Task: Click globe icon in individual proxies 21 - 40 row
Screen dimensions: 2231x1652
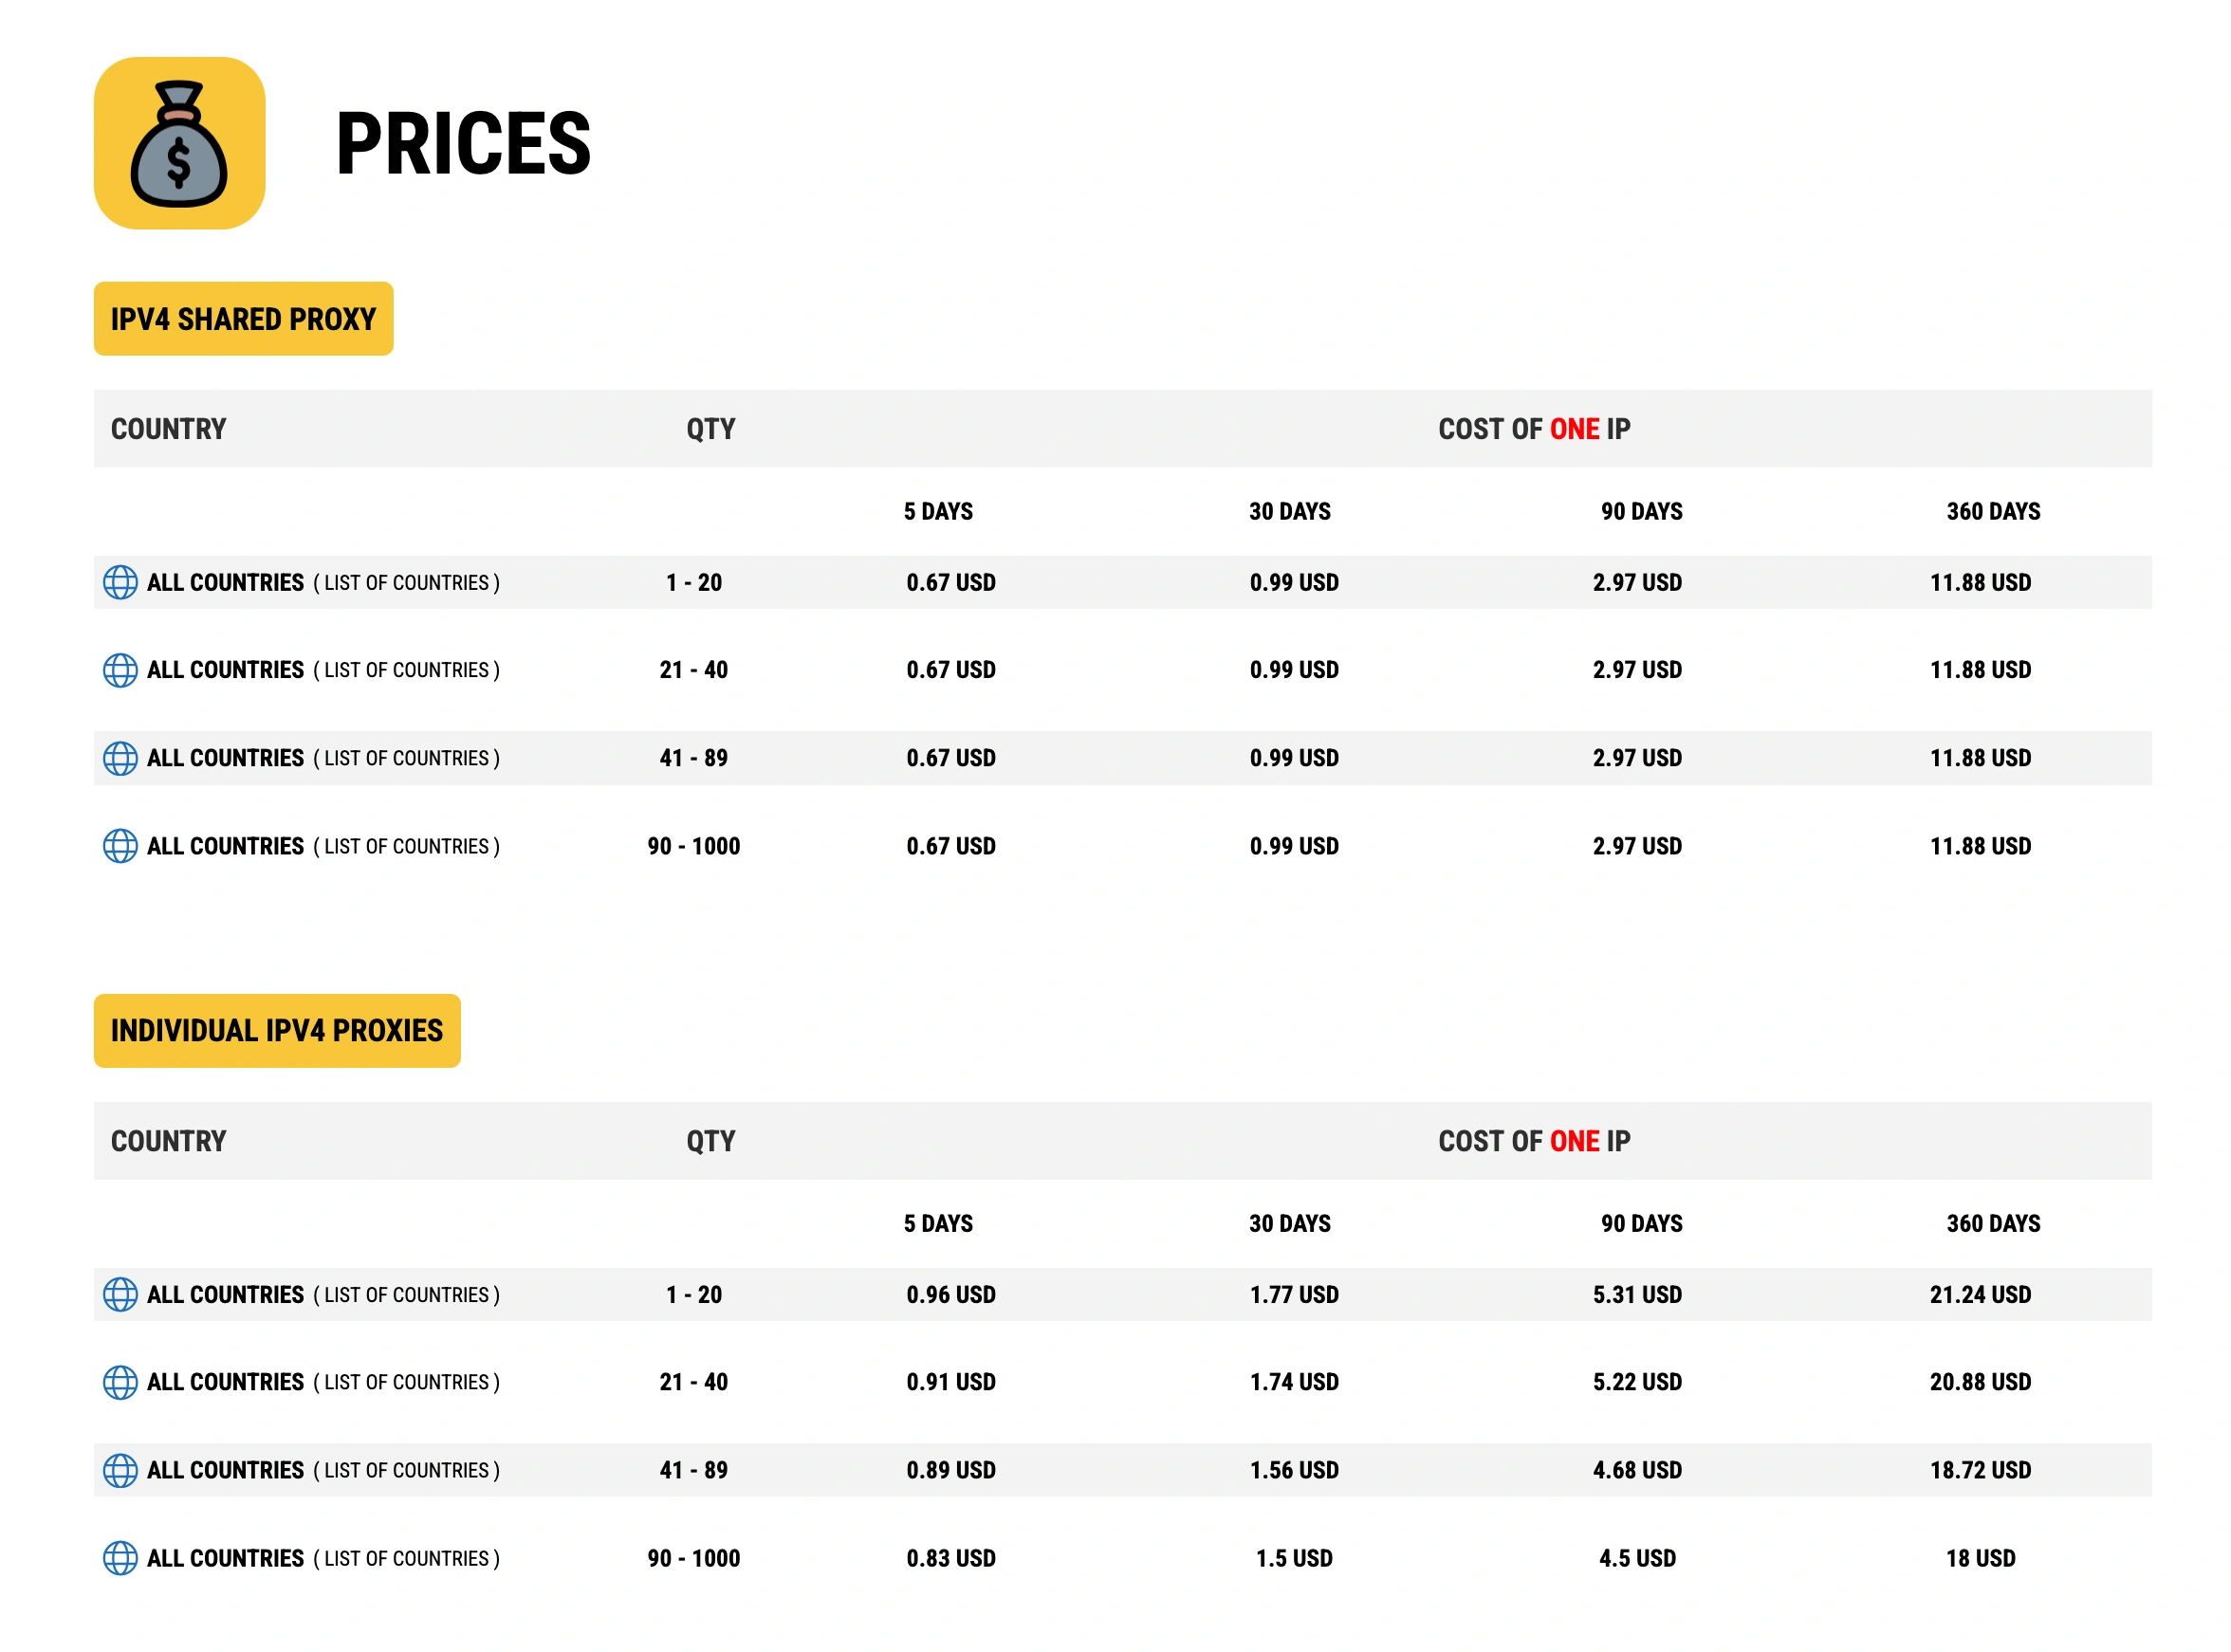Action: pos(120,1382)
